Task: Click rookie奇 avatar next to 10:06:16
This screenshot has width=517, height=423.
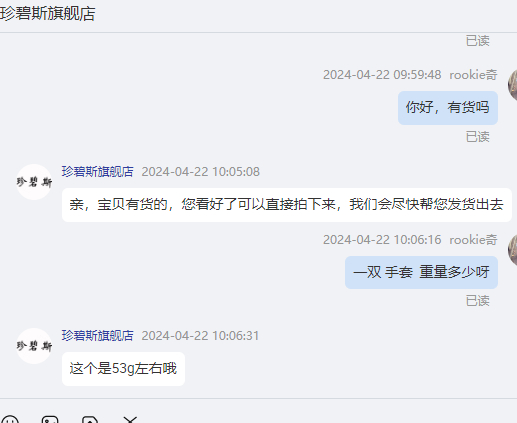Action: (x=512, y=249)
